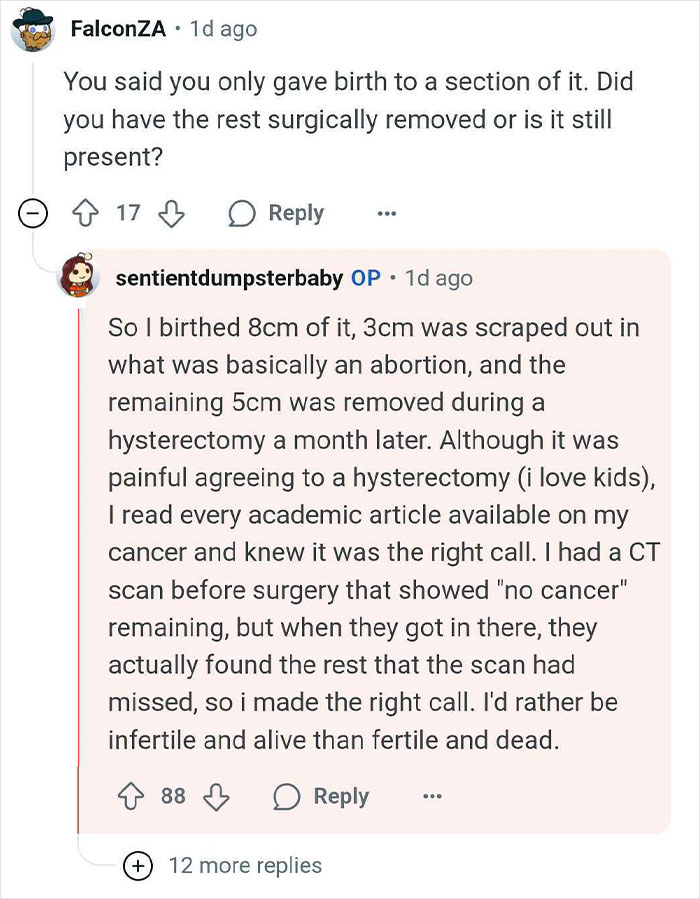Open FalconZA's username link

117,29
